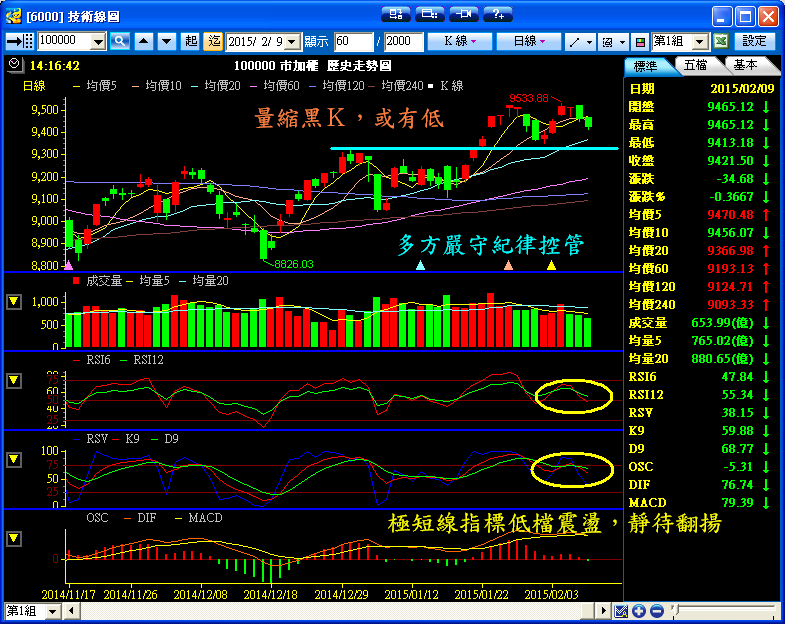Click the magnifier search icon beside symbol box
785x624 pixels.
(120, 41)
